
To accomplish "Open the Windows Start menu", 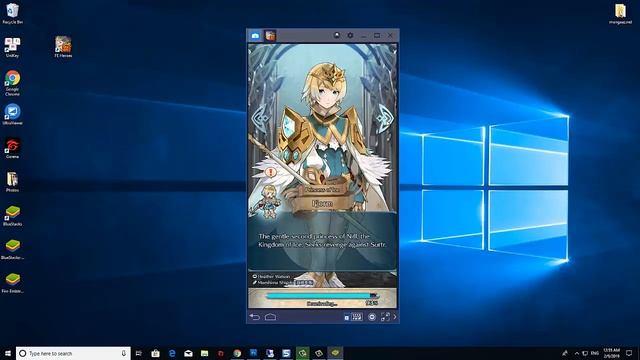I will [8, 353].
